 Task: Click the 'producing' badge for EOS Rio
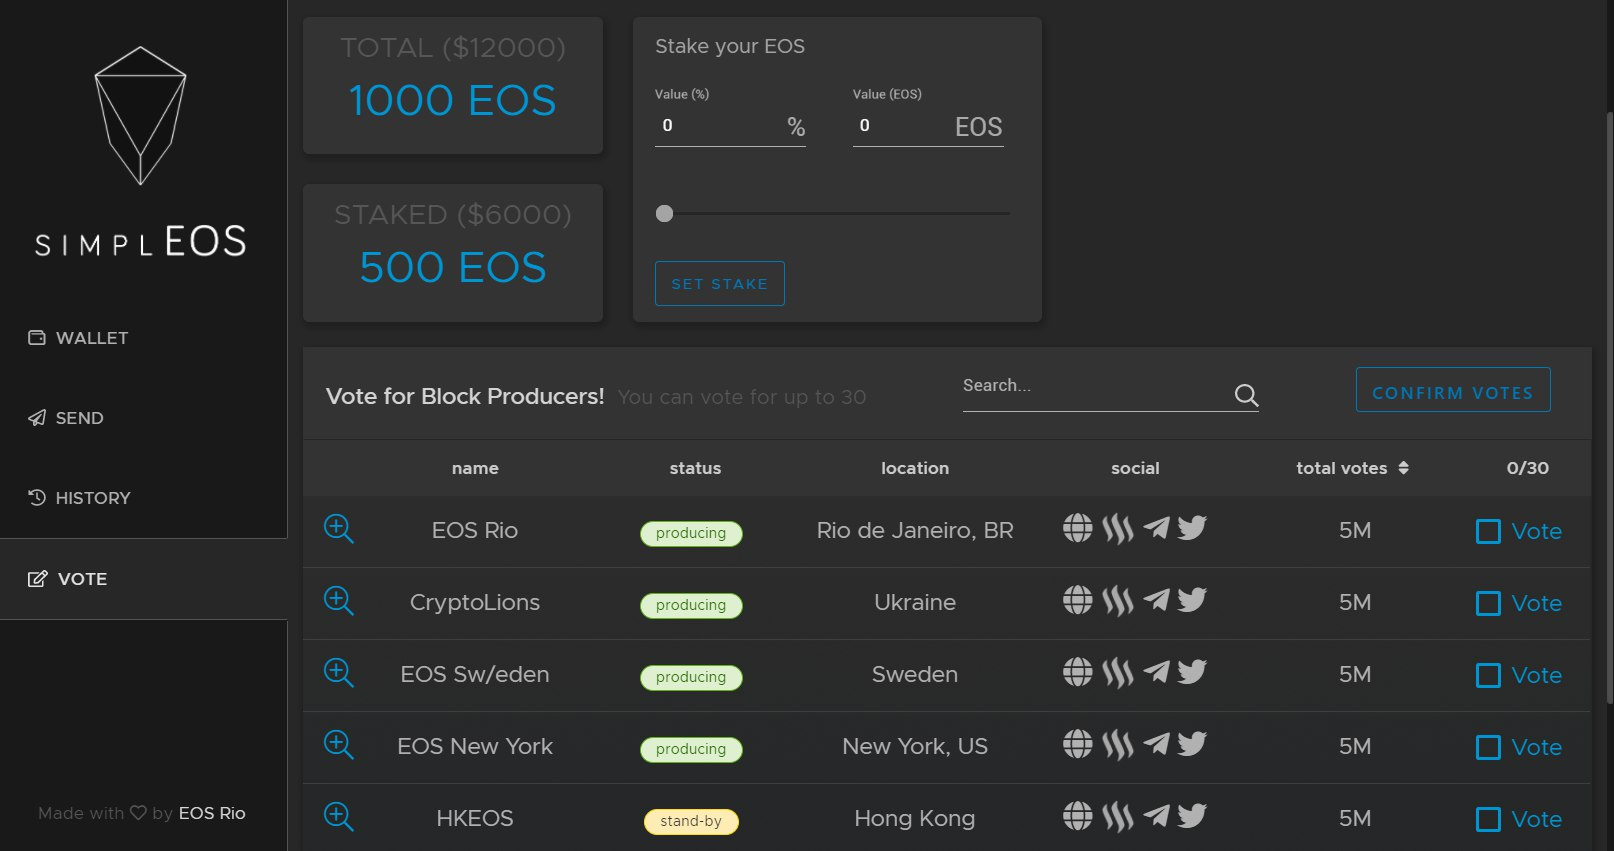pyautogui.click(x=691, y=533)
